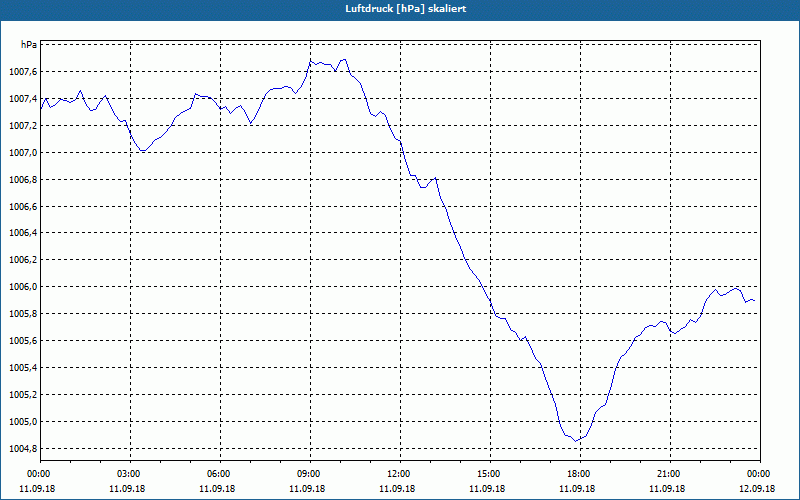The image size is (800, 500).
Task: Click the 12:00 time axis label
Action: (399, 474)
